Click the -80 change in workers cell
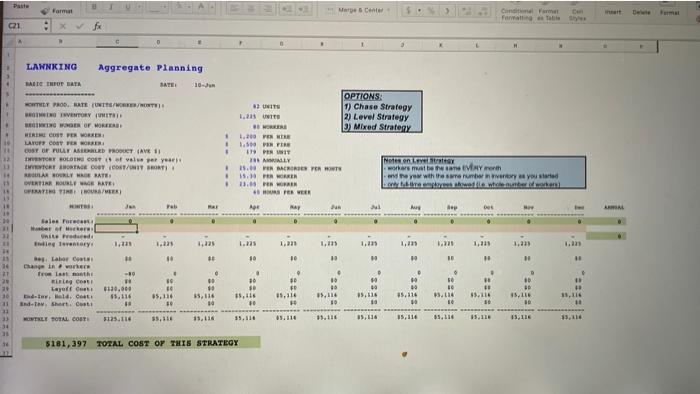The image size is (700, 394). tap(129, 274)
